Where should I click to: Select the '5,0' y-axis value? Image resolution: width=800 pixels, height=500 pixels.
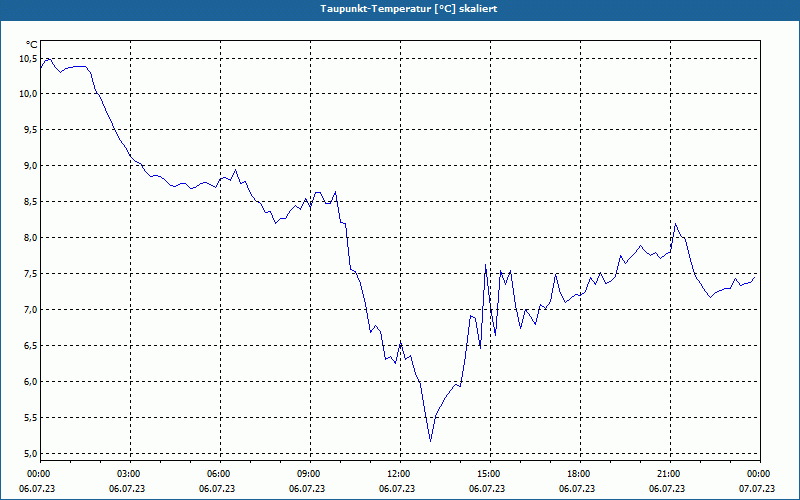tap(30, 454)
